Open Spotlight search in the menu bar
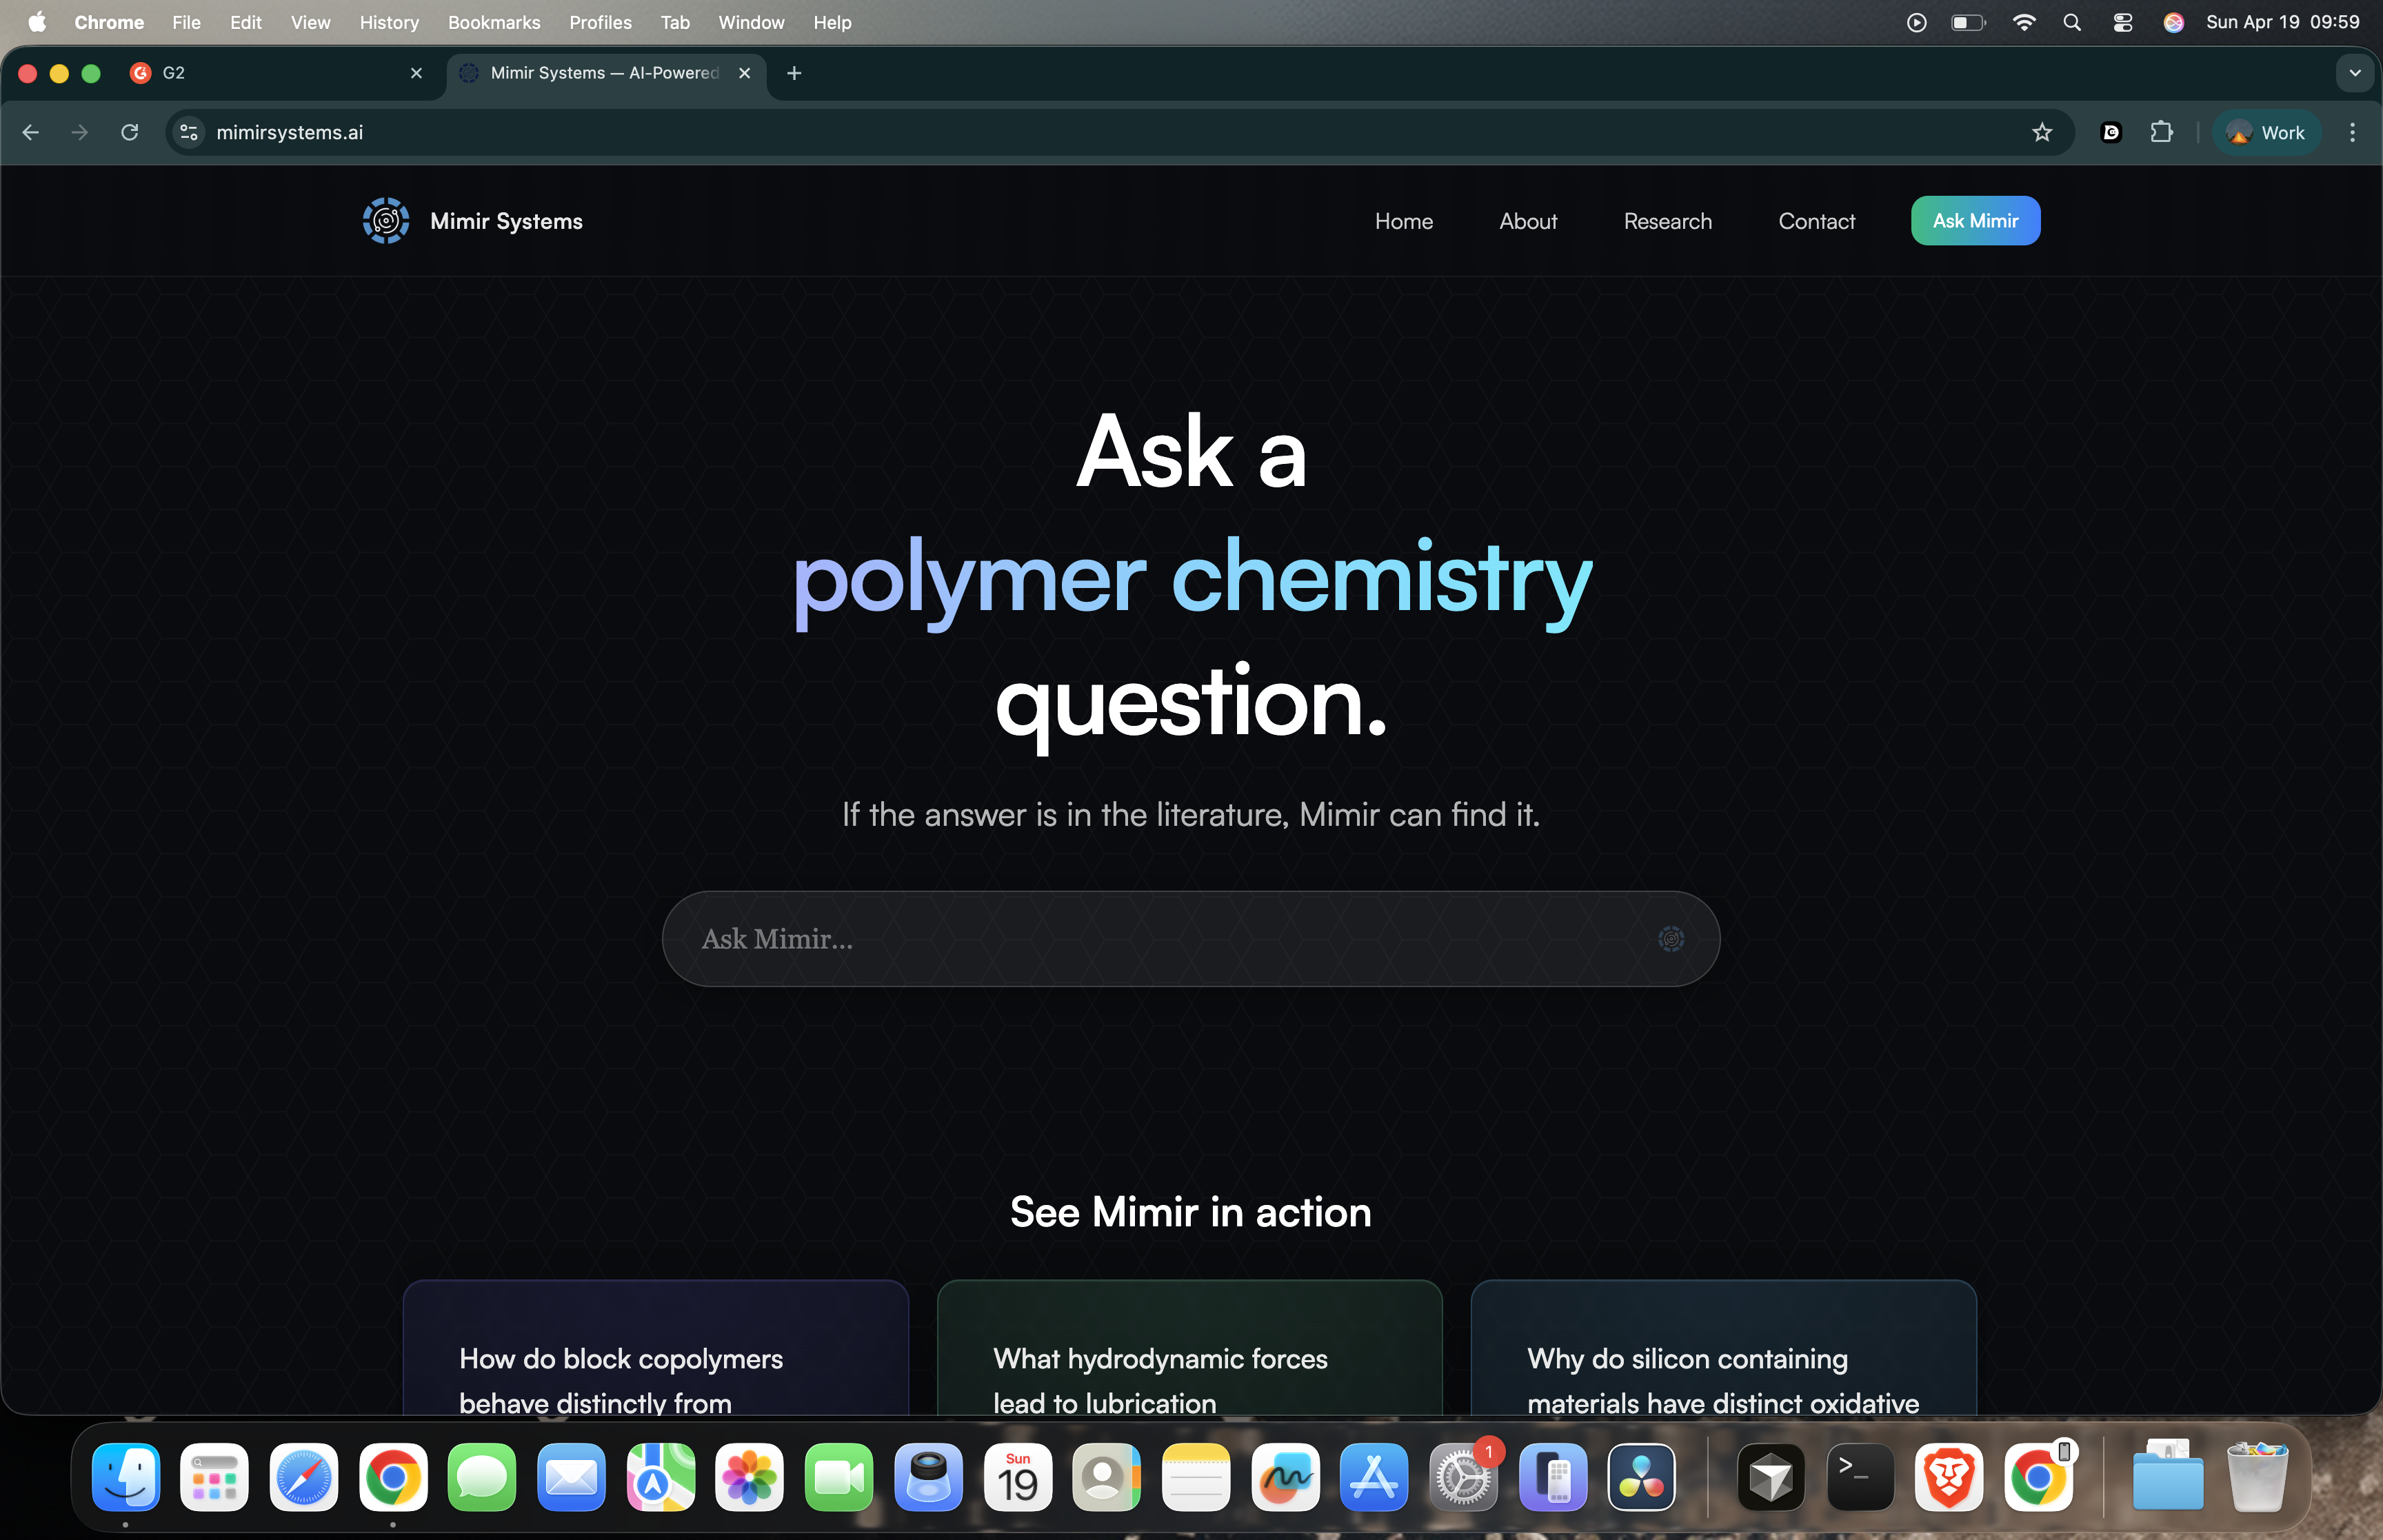 [x=2072, y=22]
